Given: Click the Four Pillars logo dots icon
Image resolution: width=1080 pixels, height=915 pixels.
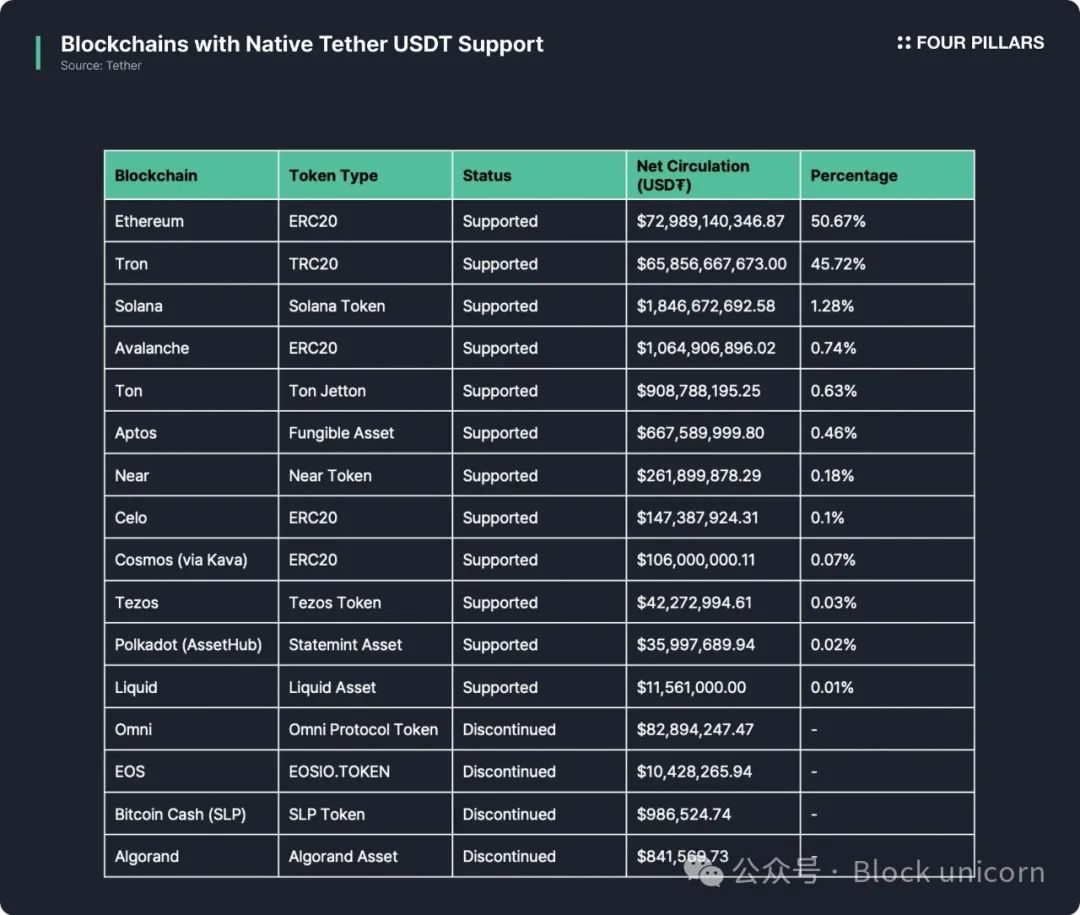Looking at the screenshot, I should point(904,43).
